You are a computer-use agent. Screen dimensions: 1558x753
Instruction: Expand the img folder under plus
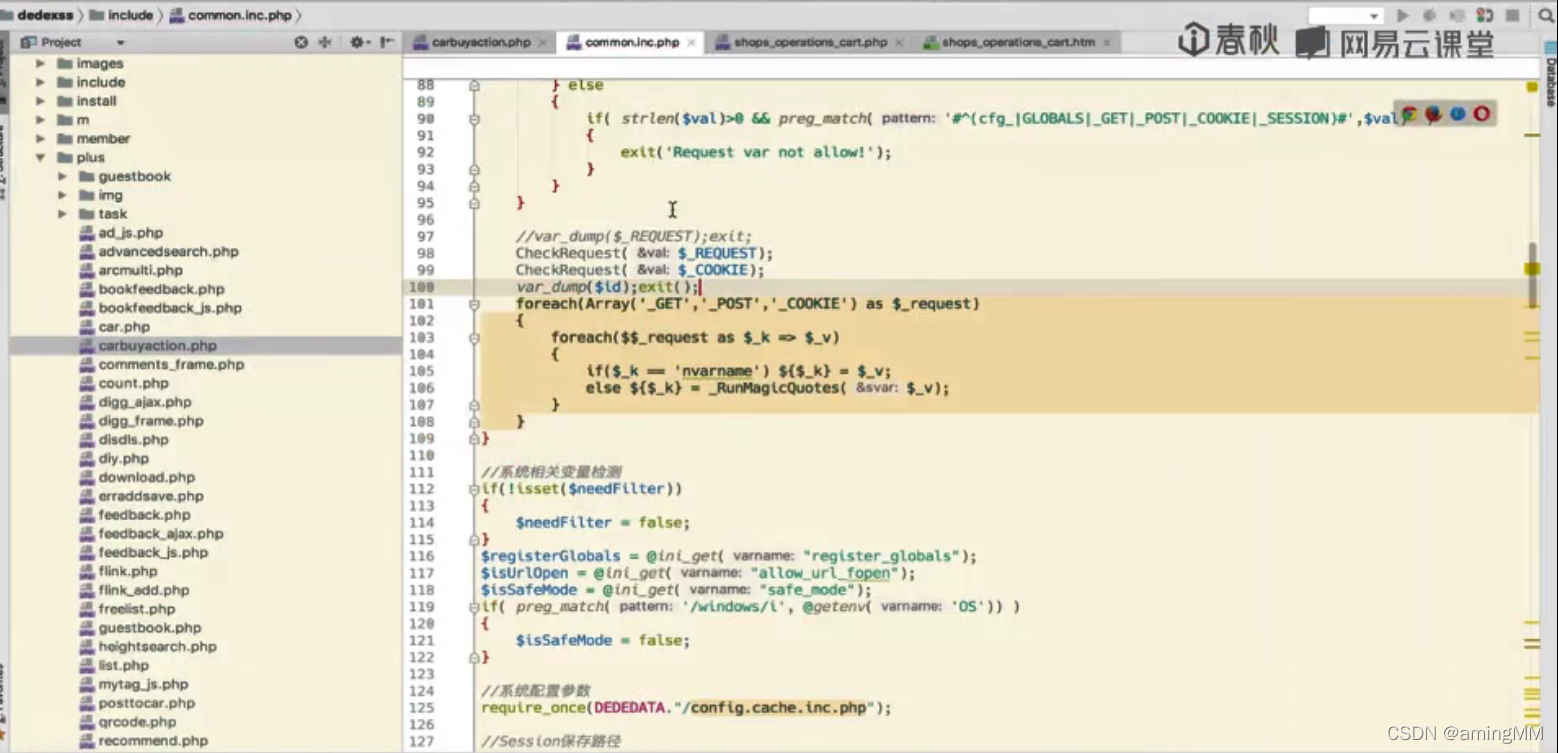pos(62,195)
